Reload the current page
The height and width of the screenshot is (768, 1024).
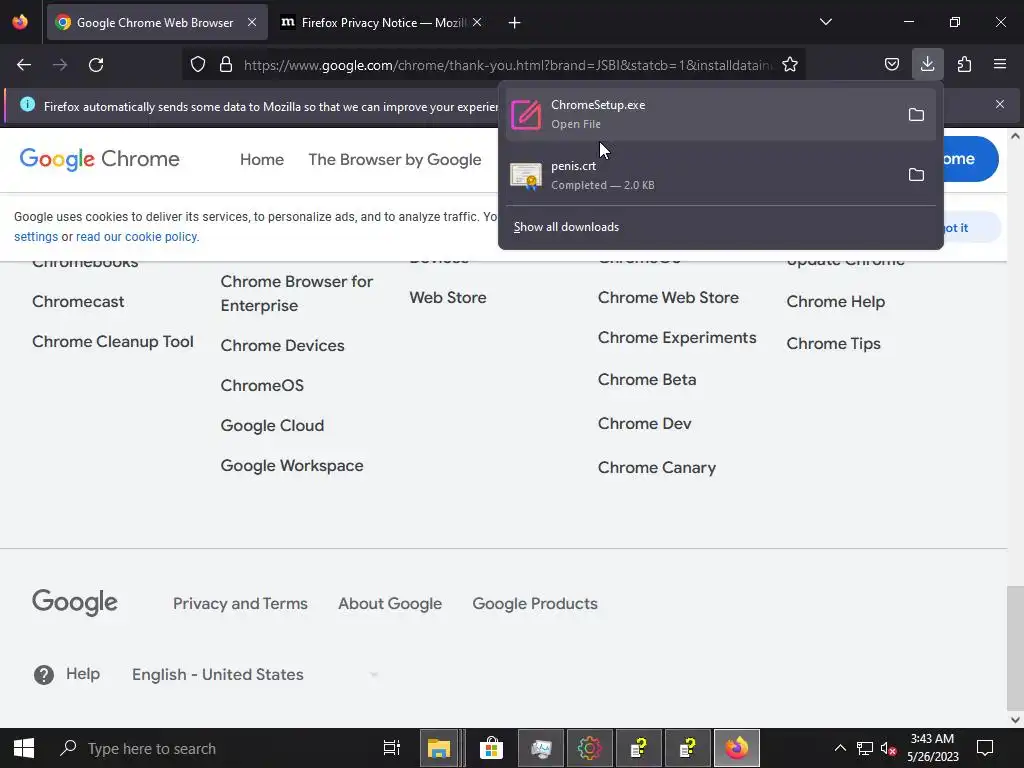click(96, 65)
